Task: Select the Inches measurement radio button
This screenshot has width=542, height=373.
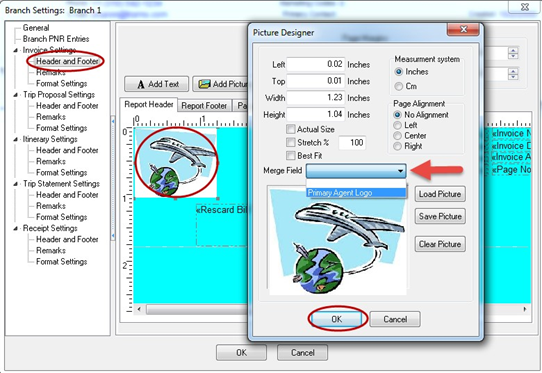Action: 399,72
